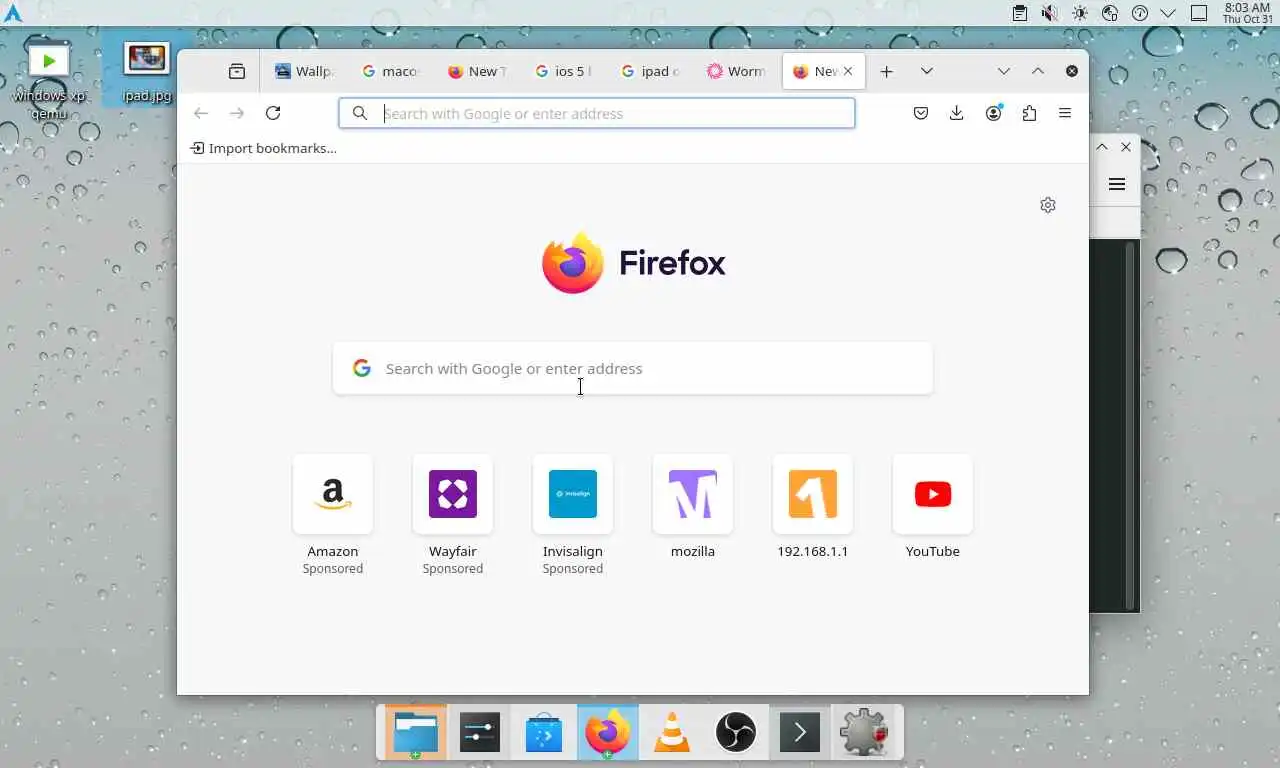Launch OBS Studio from dock
Screen dimensions: 1280x768
[x=736, y=734]
